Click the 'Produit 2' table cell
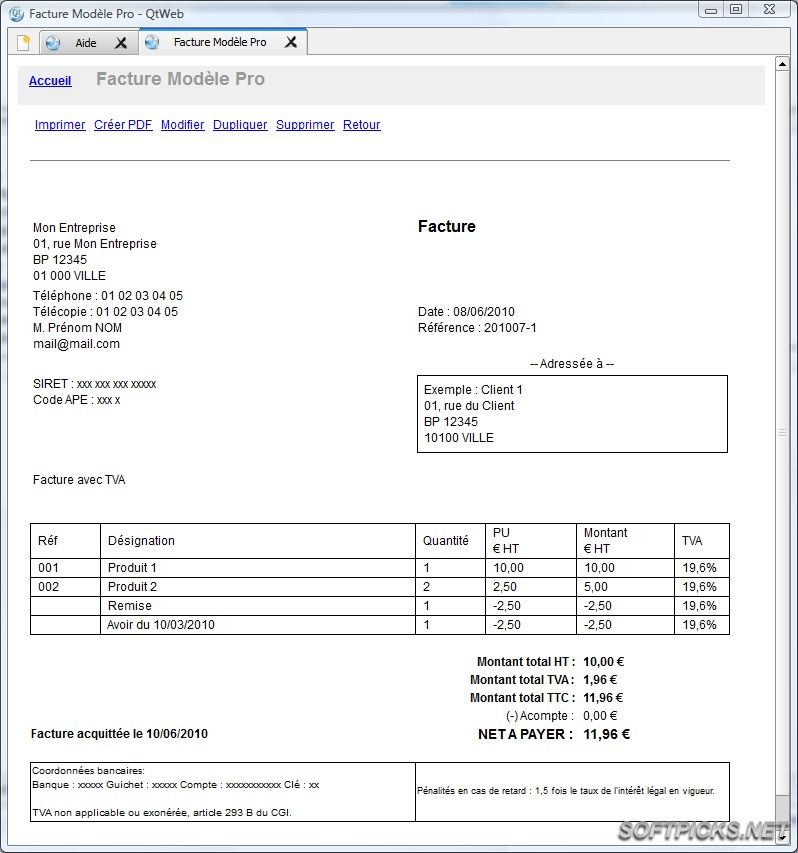 pos(258,587)
